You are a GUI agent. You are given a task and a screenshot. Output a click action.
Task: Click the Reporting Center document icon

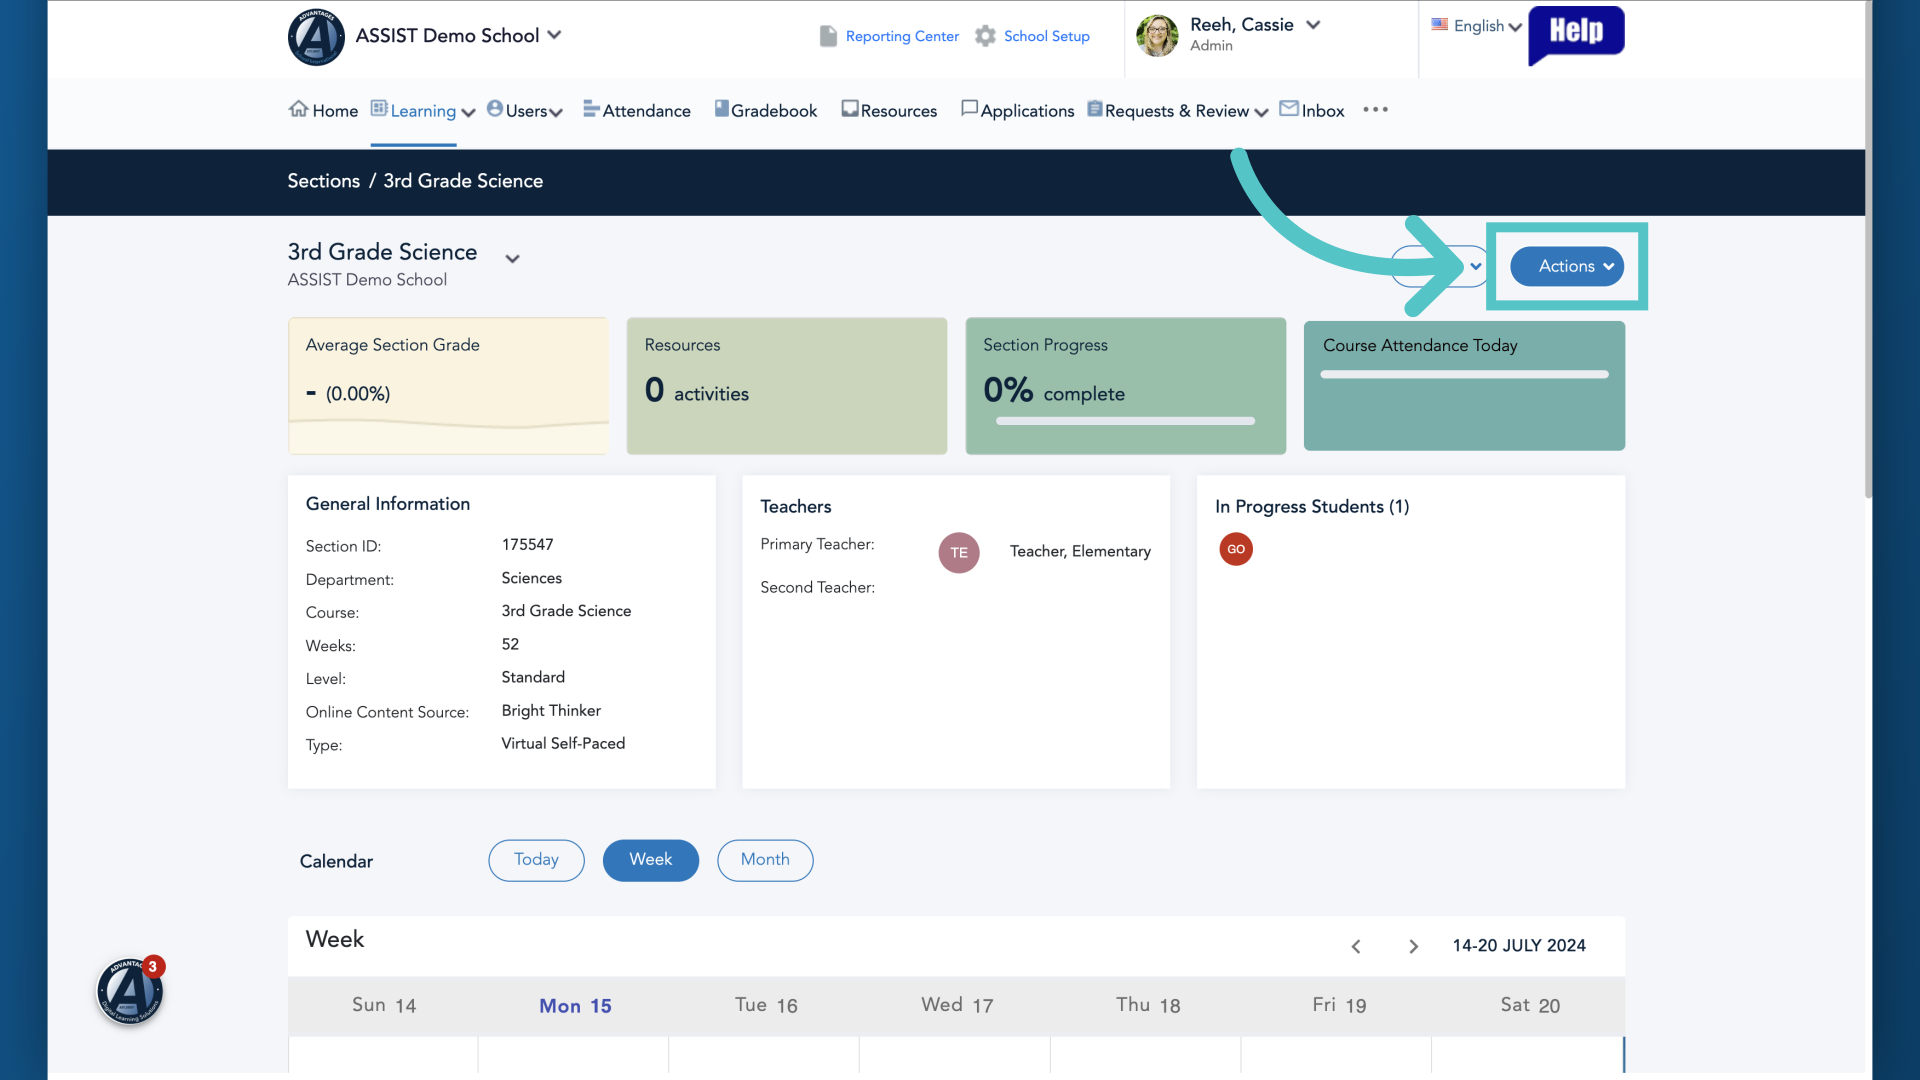click(x=828, y=36)
